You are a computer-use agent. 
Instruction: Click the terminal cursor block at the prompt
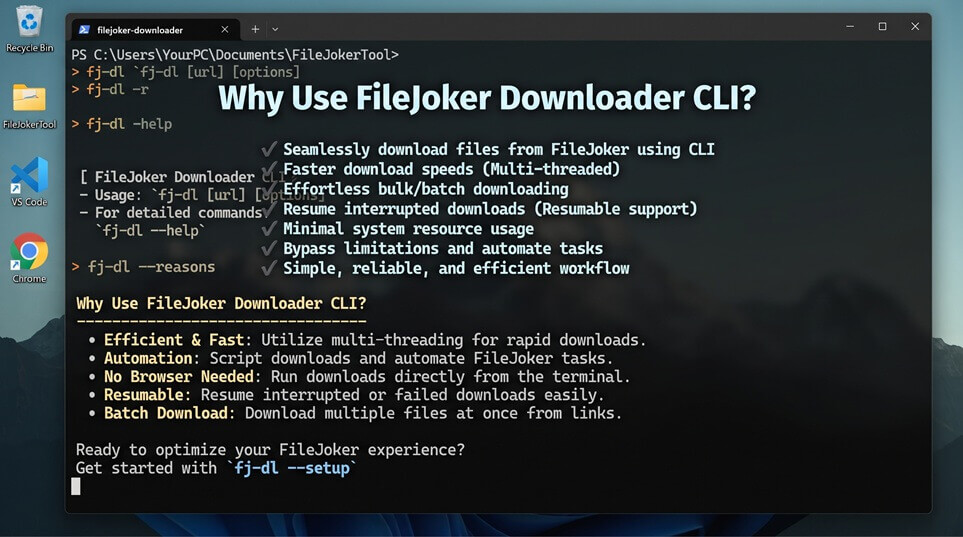pos(76,486)
